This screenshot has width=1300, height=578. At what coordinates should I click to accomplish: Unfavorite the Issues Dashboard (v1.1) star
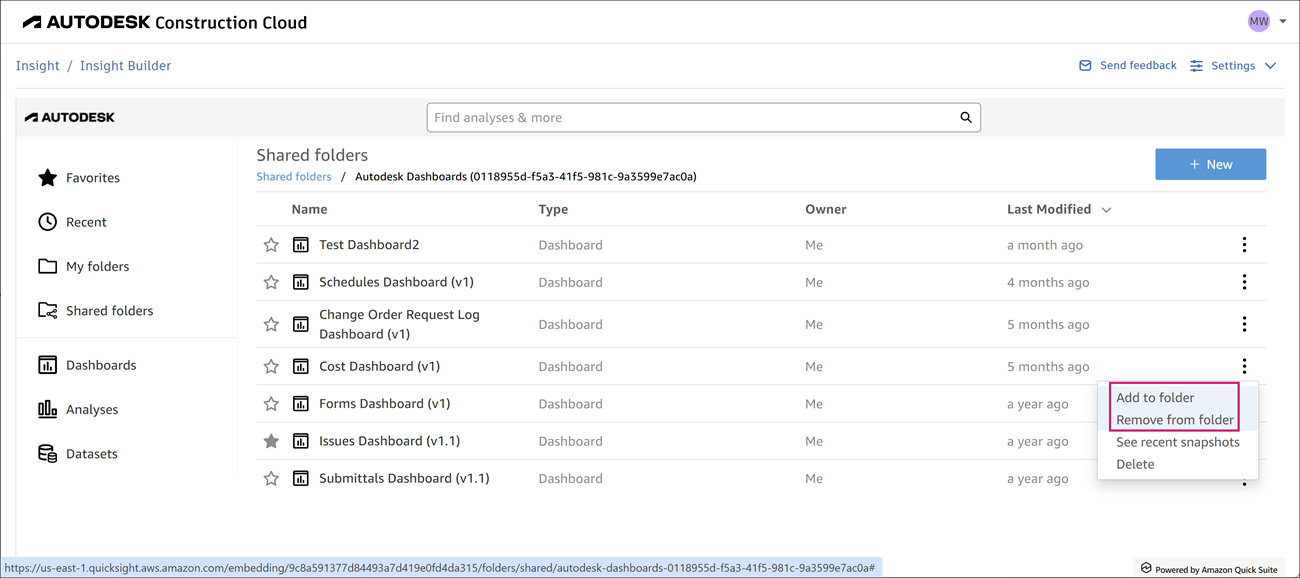pyautogui.click(x=271, y=441)
